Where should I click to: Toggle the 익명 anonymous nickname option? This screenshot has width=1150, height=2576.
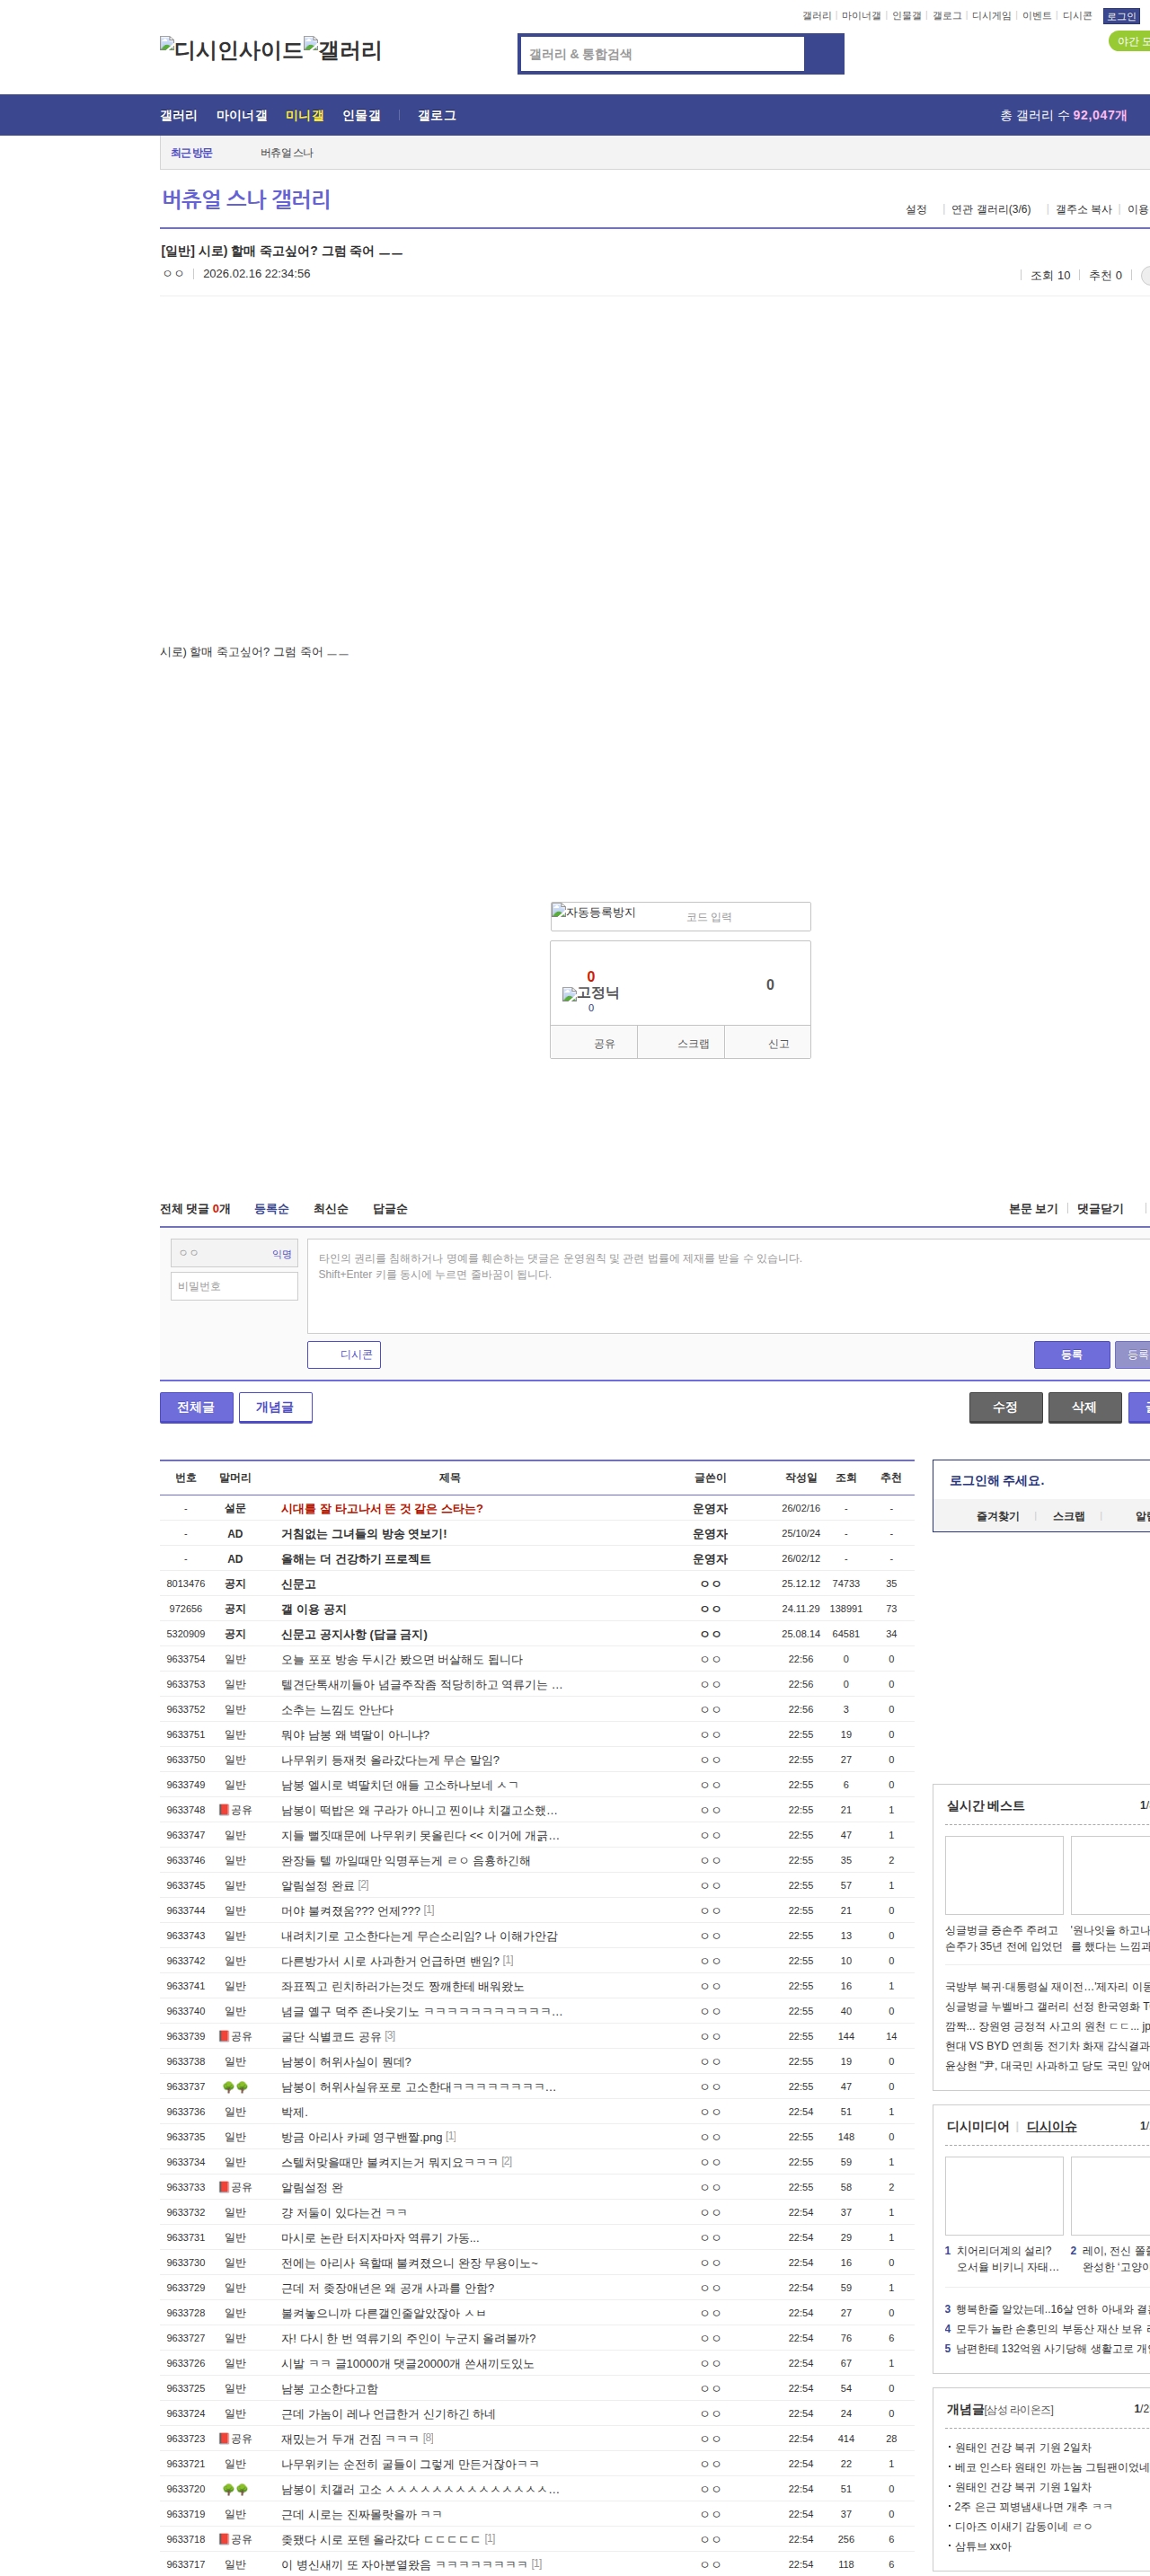pos(281,1254)
